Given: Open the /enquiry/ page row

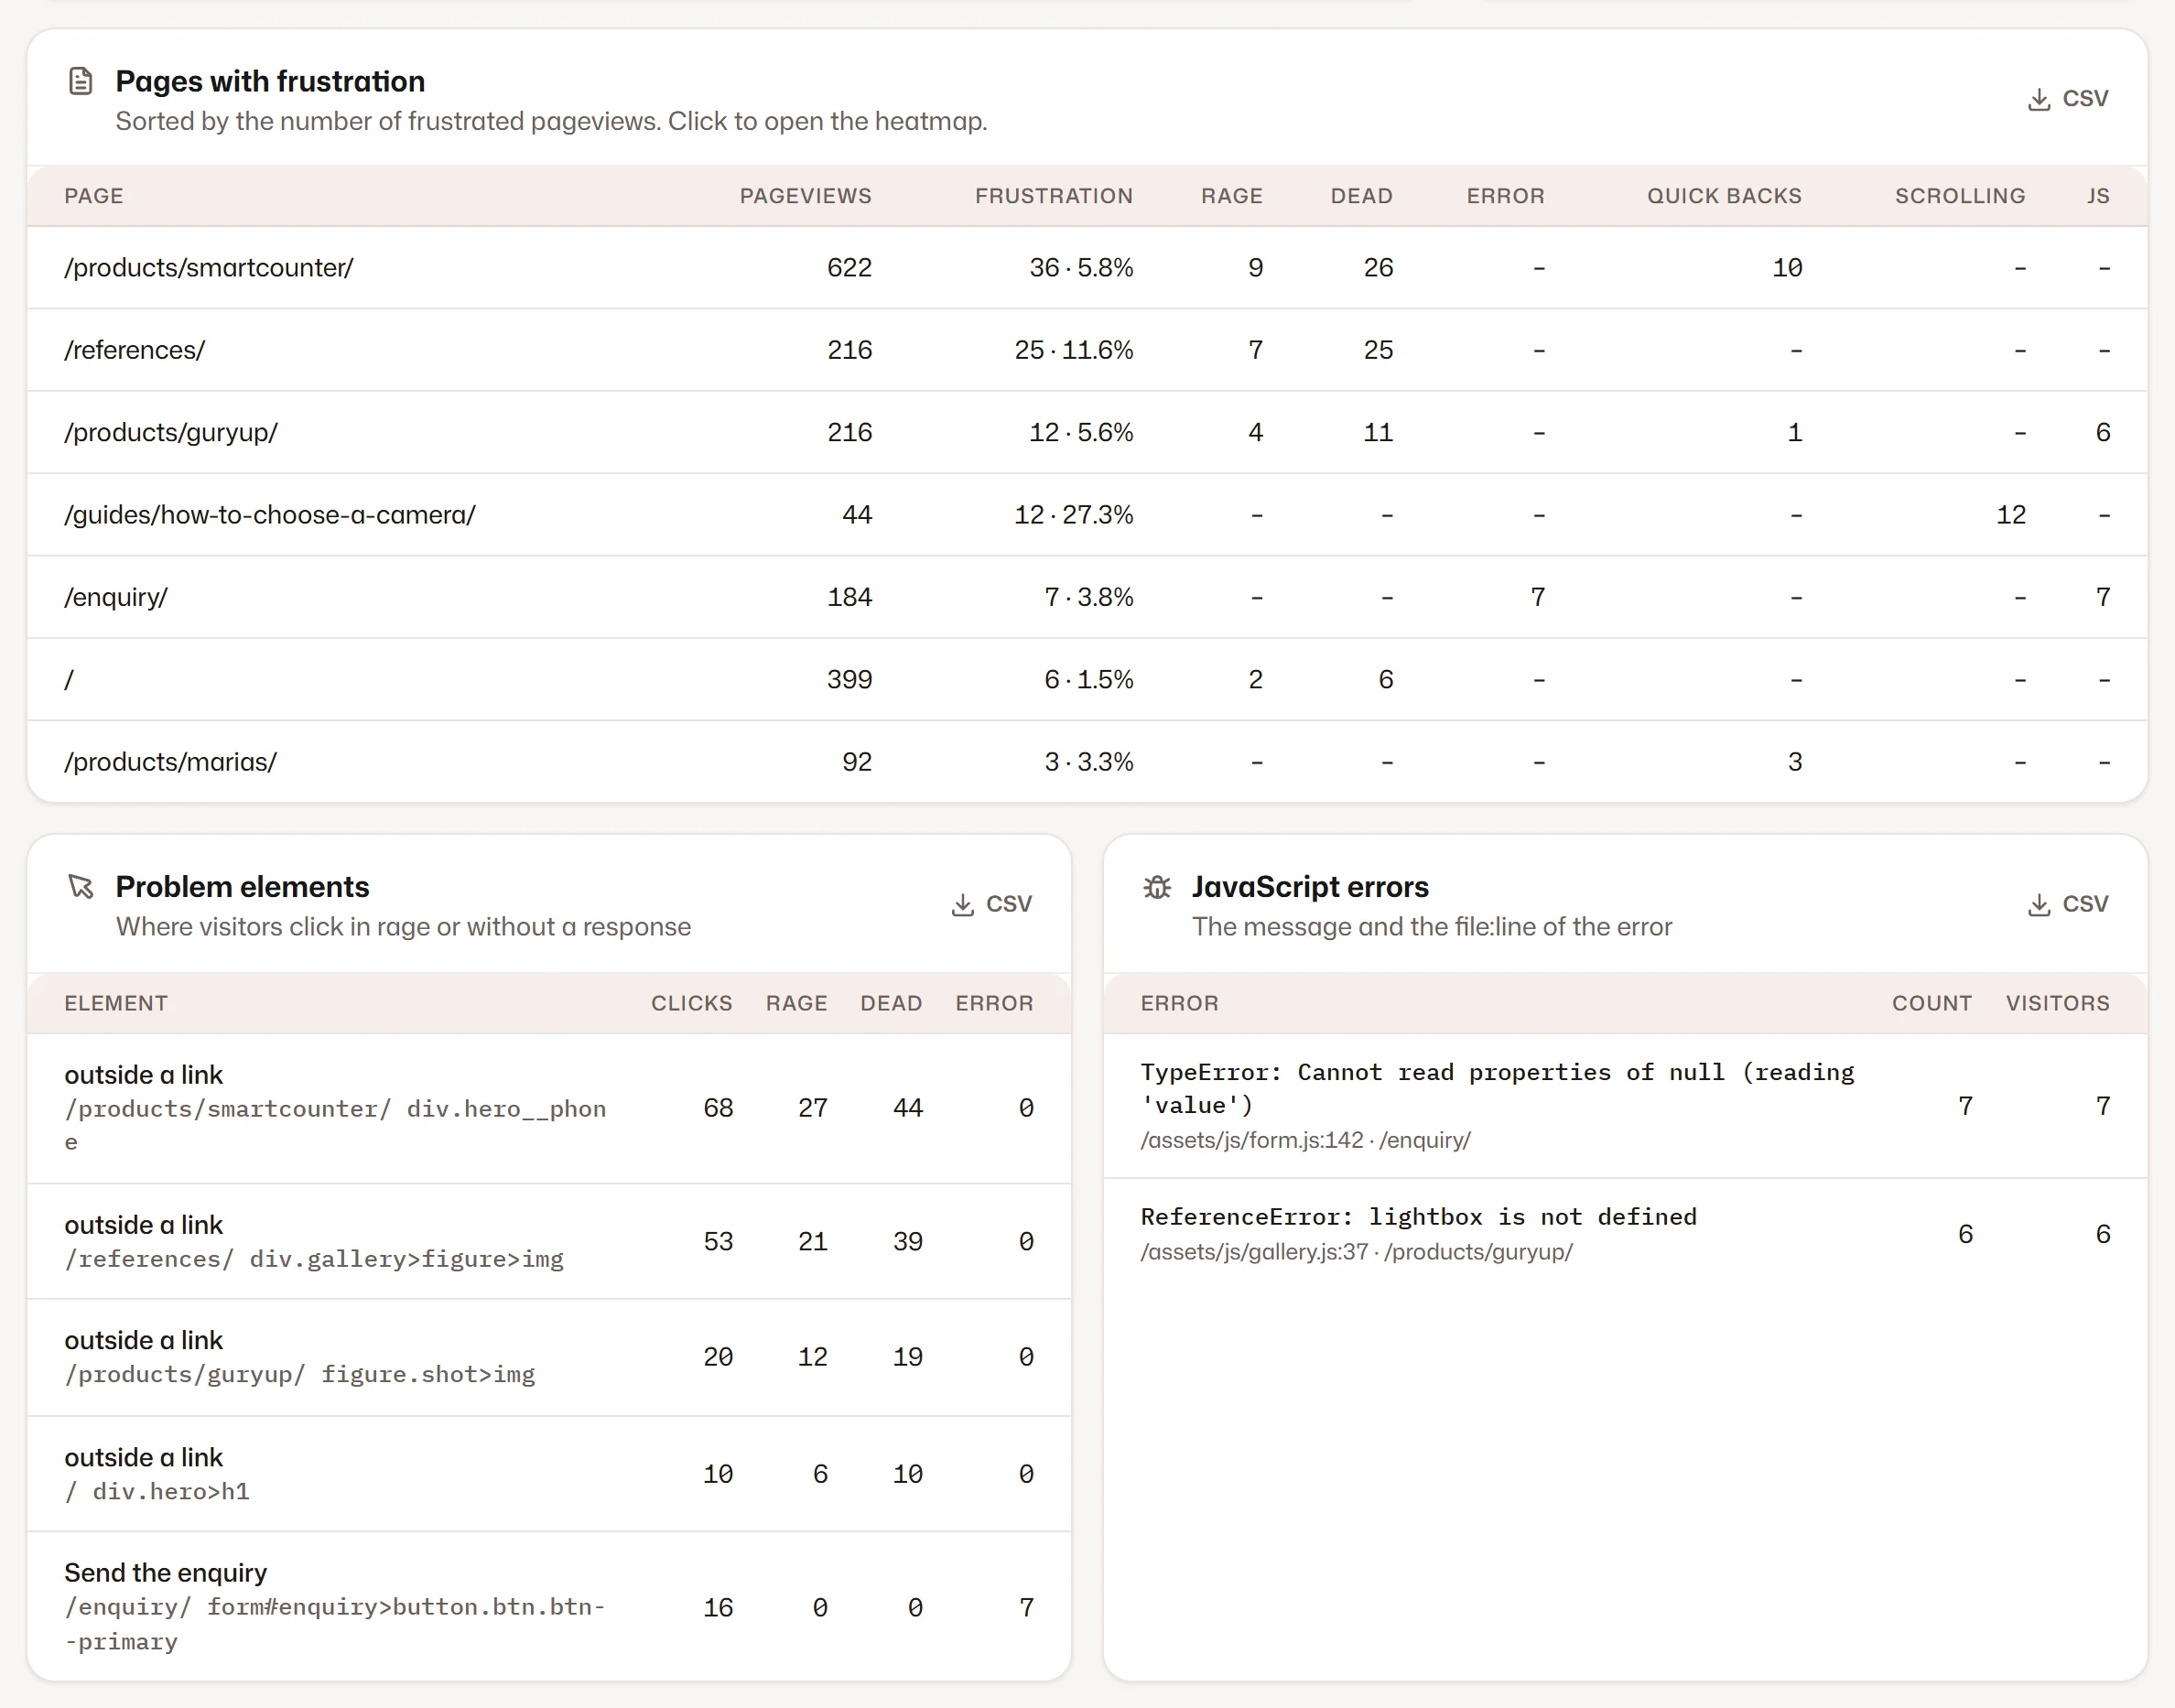Looking at the screenshot, I should 1087,597.
